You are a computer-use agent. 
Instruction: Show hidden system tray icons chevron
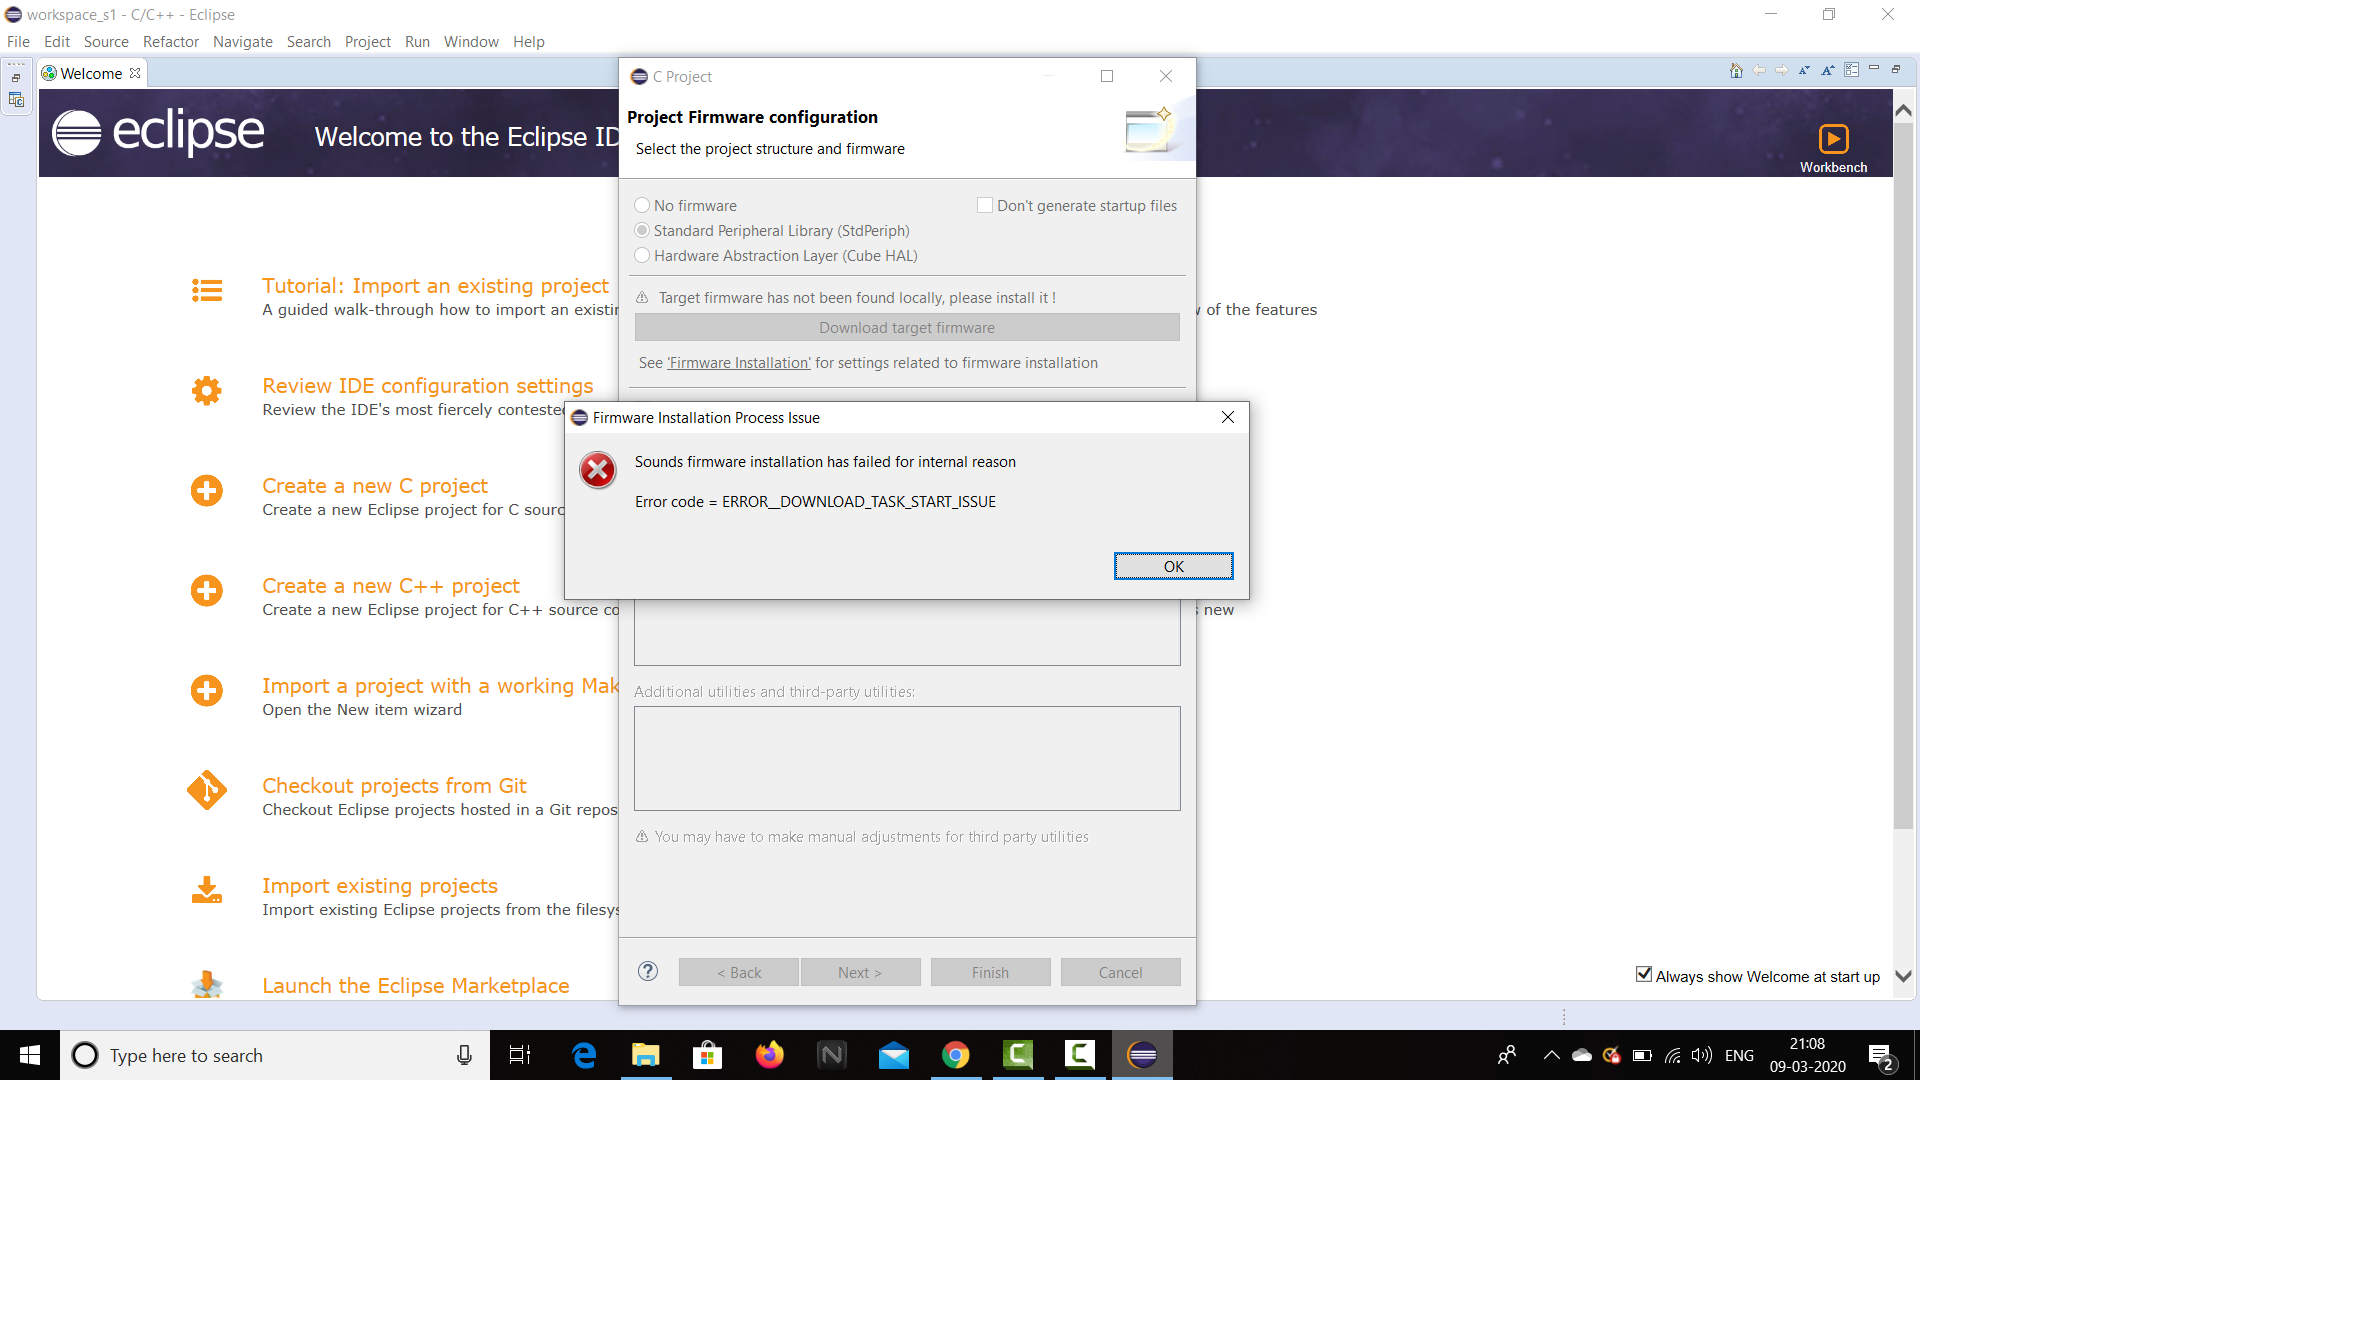[1551, 1055]
